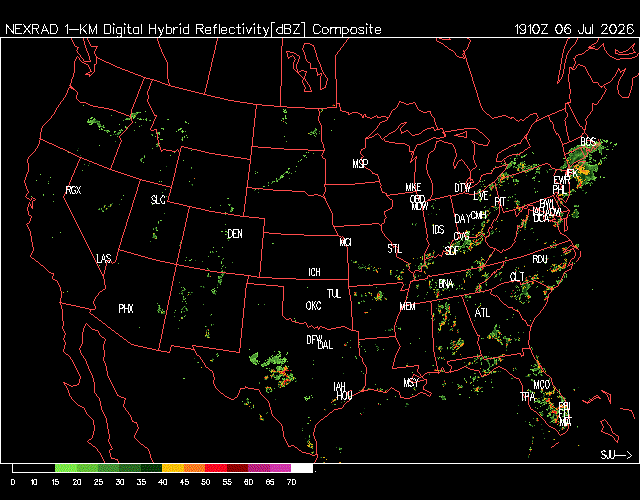Click the legend scale value 20

click(x=77, y=482)
